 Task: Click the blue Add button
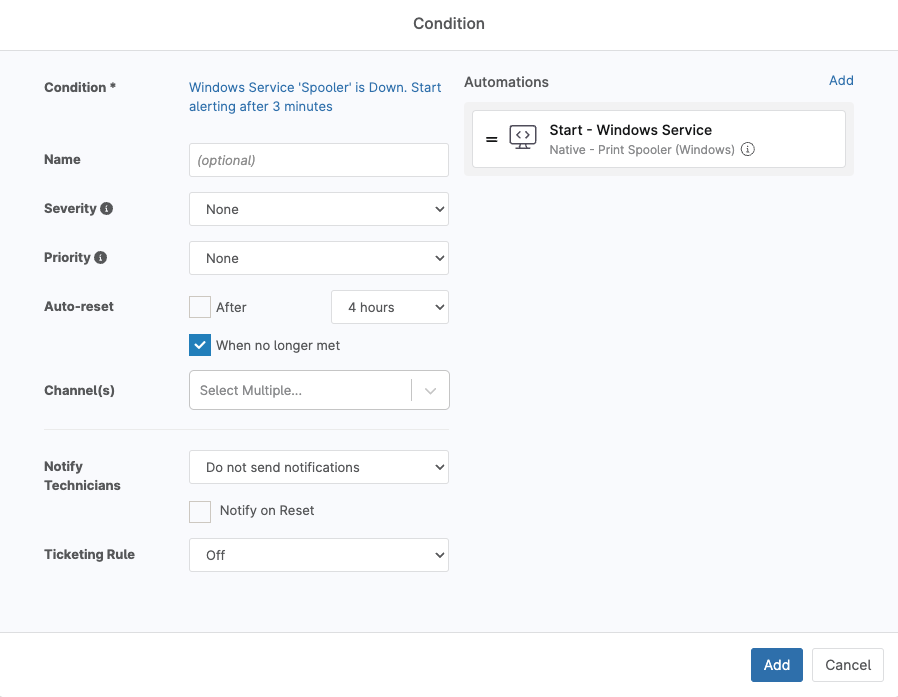776,665
